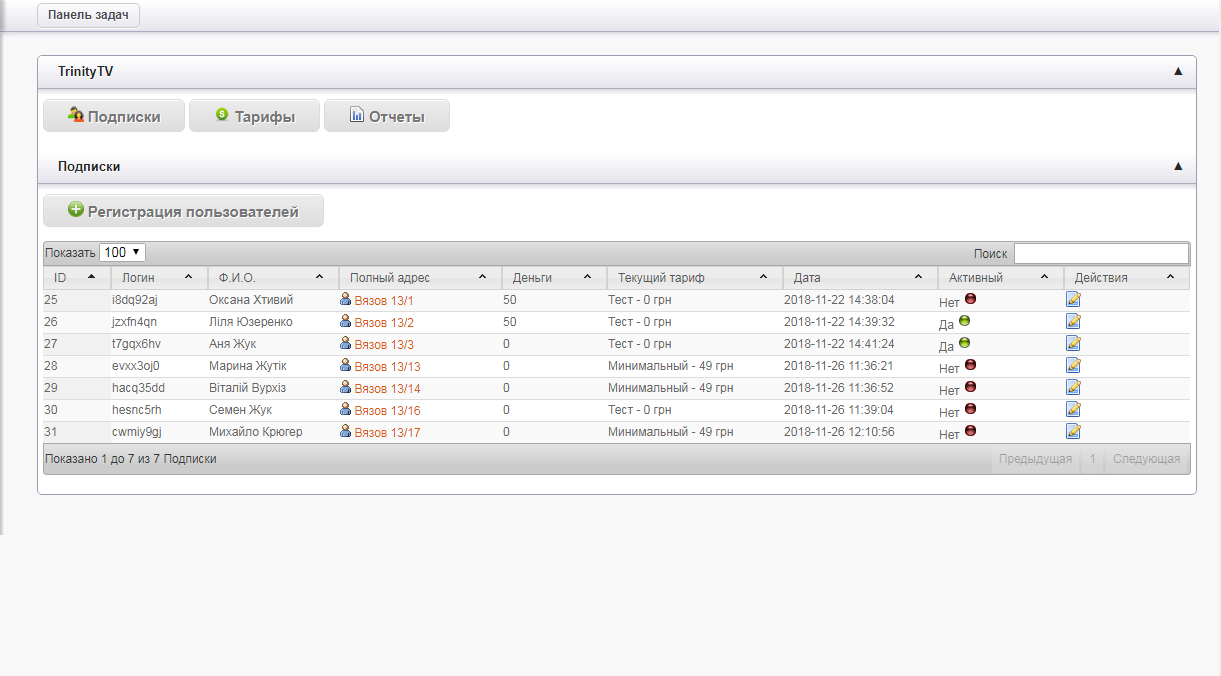Viewport: 1221px width, 676px height.
Task: Open edit action for Михайло Крюгер
Action: pos(1073,431)
